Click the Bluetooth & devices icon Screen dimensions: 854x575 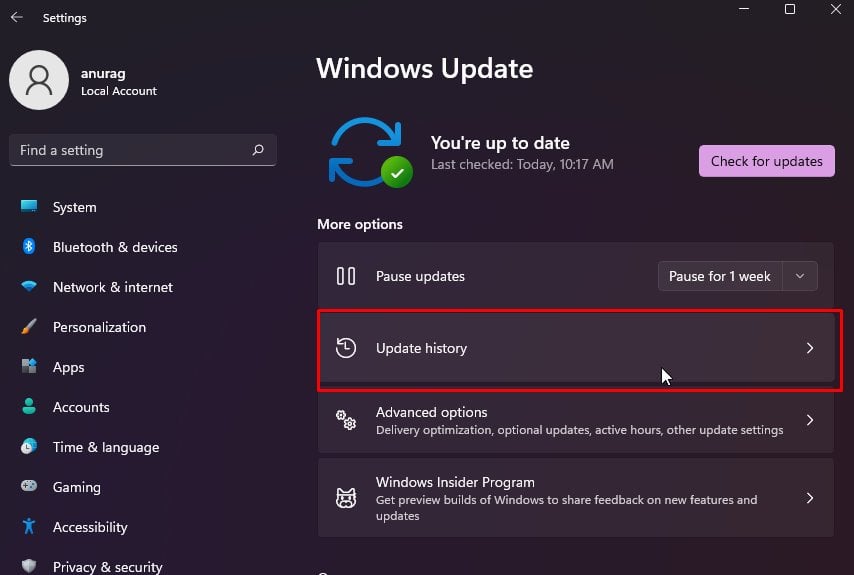click(30, 247)
